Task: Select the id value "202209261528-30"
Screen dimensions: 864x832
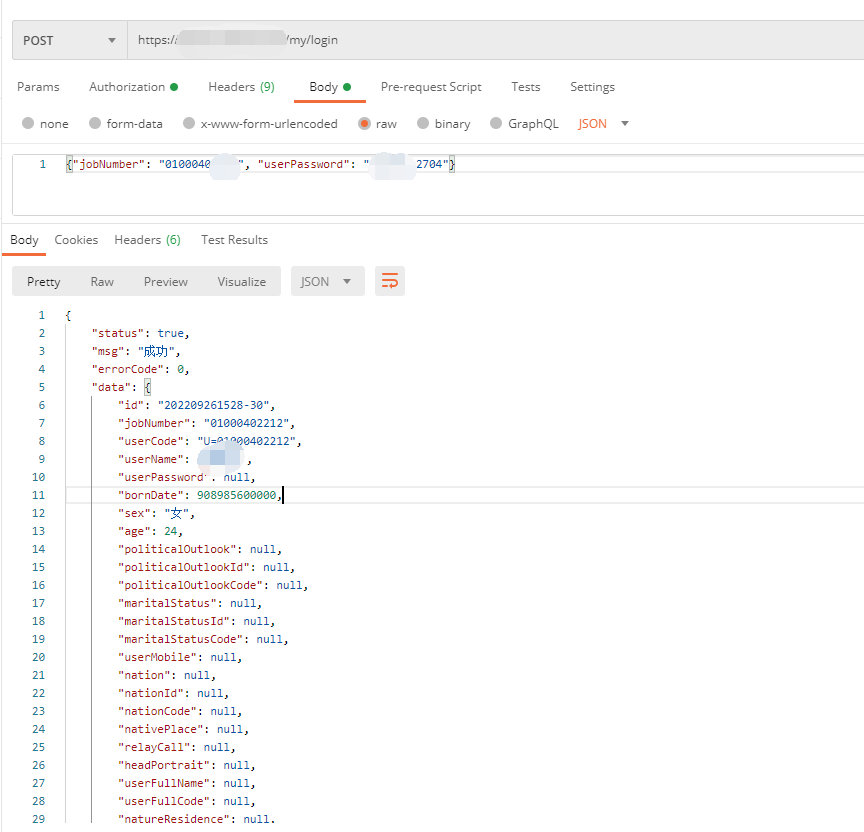Action: click(x=213, y=406)
